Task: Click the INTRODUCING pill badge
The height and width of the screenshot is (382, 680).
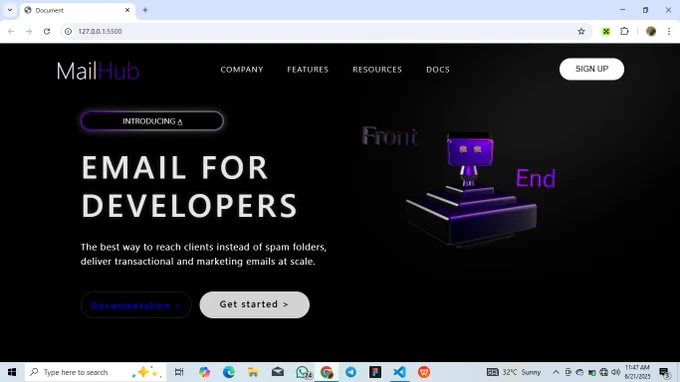Action: click(x=152, y=121)
